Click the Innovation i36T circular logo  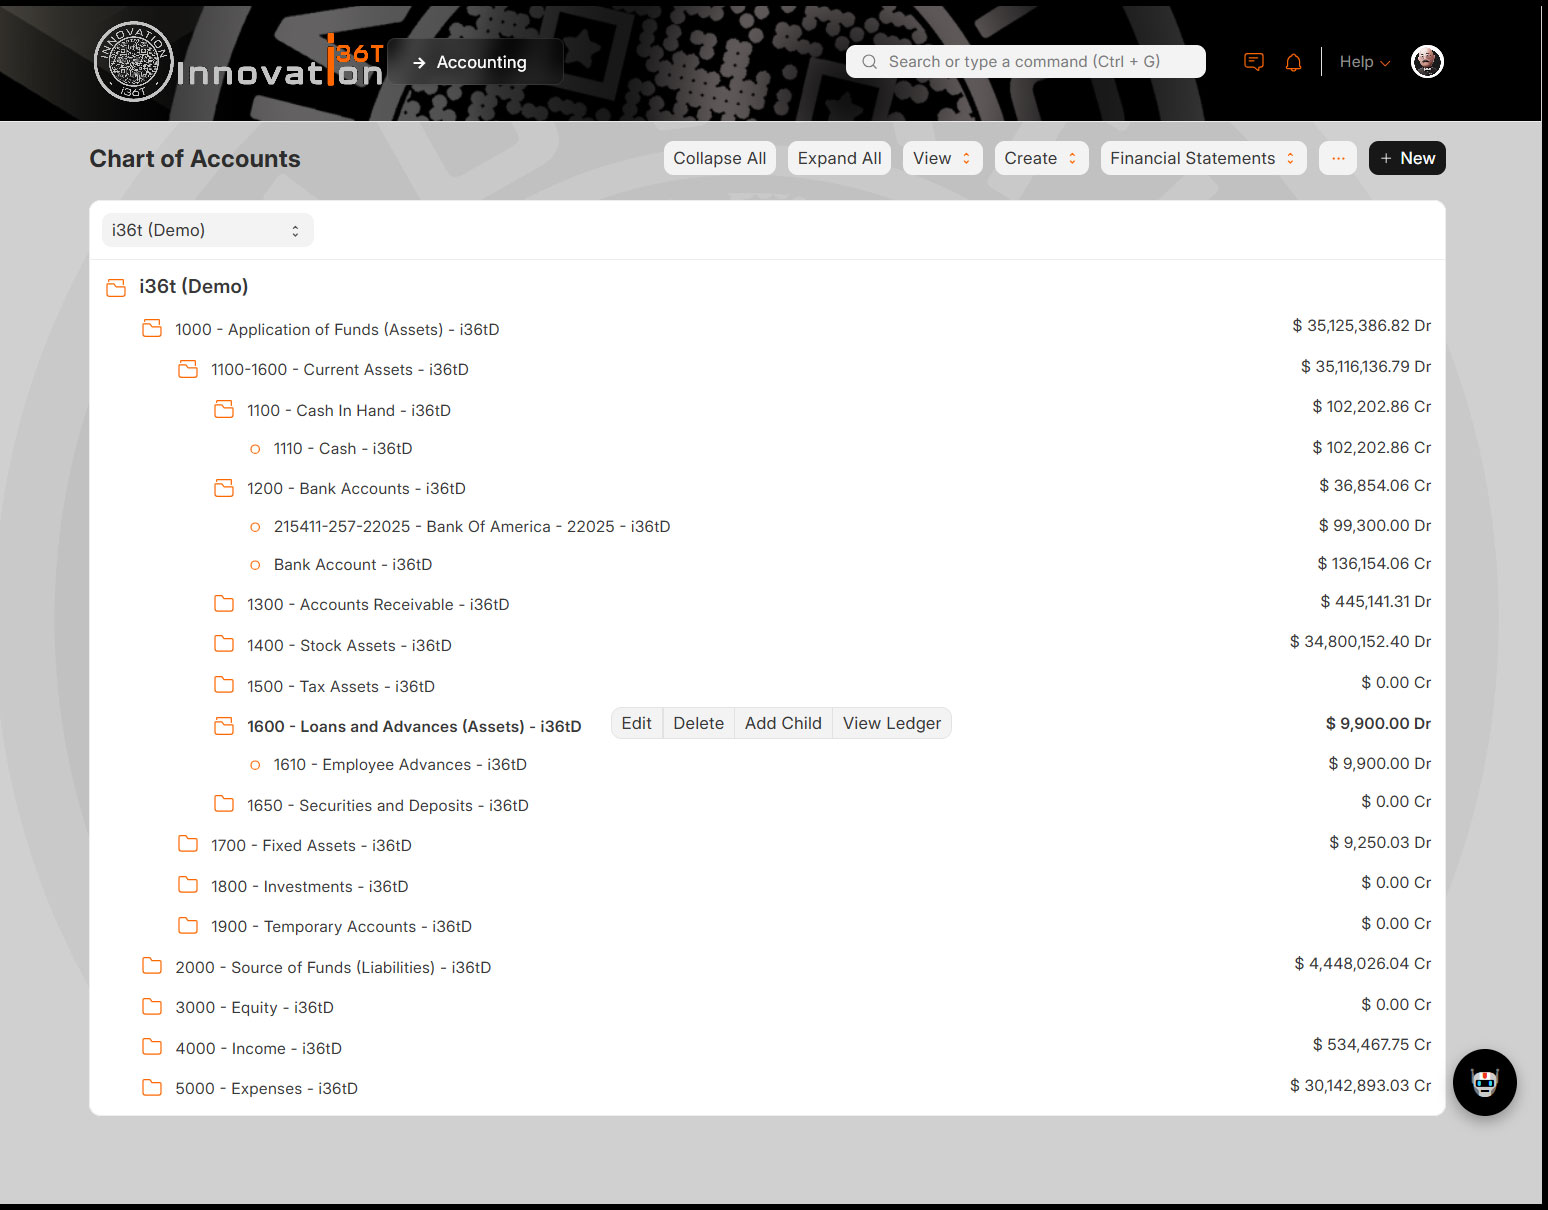point(134,62)
